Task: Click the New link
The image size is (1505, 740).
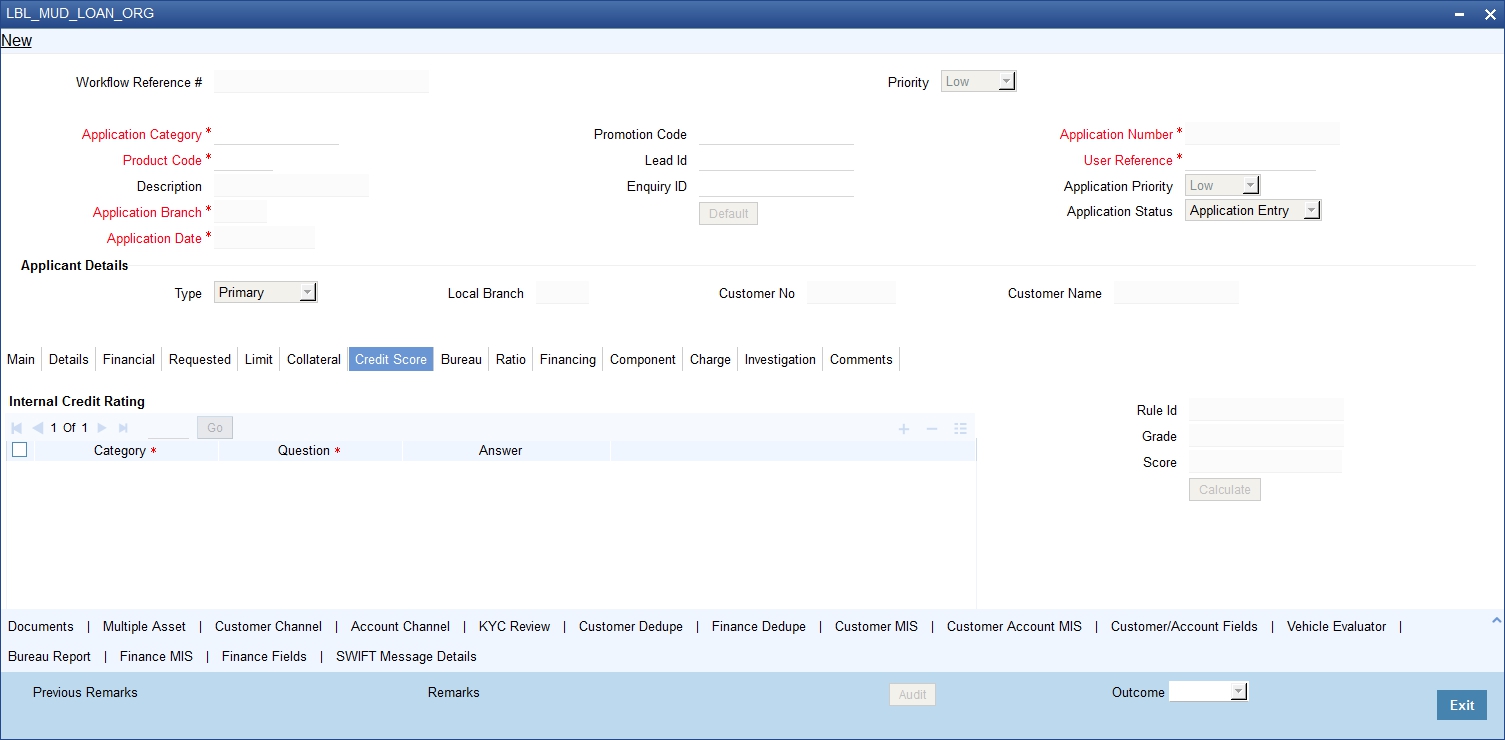Action: pos(16,41)
